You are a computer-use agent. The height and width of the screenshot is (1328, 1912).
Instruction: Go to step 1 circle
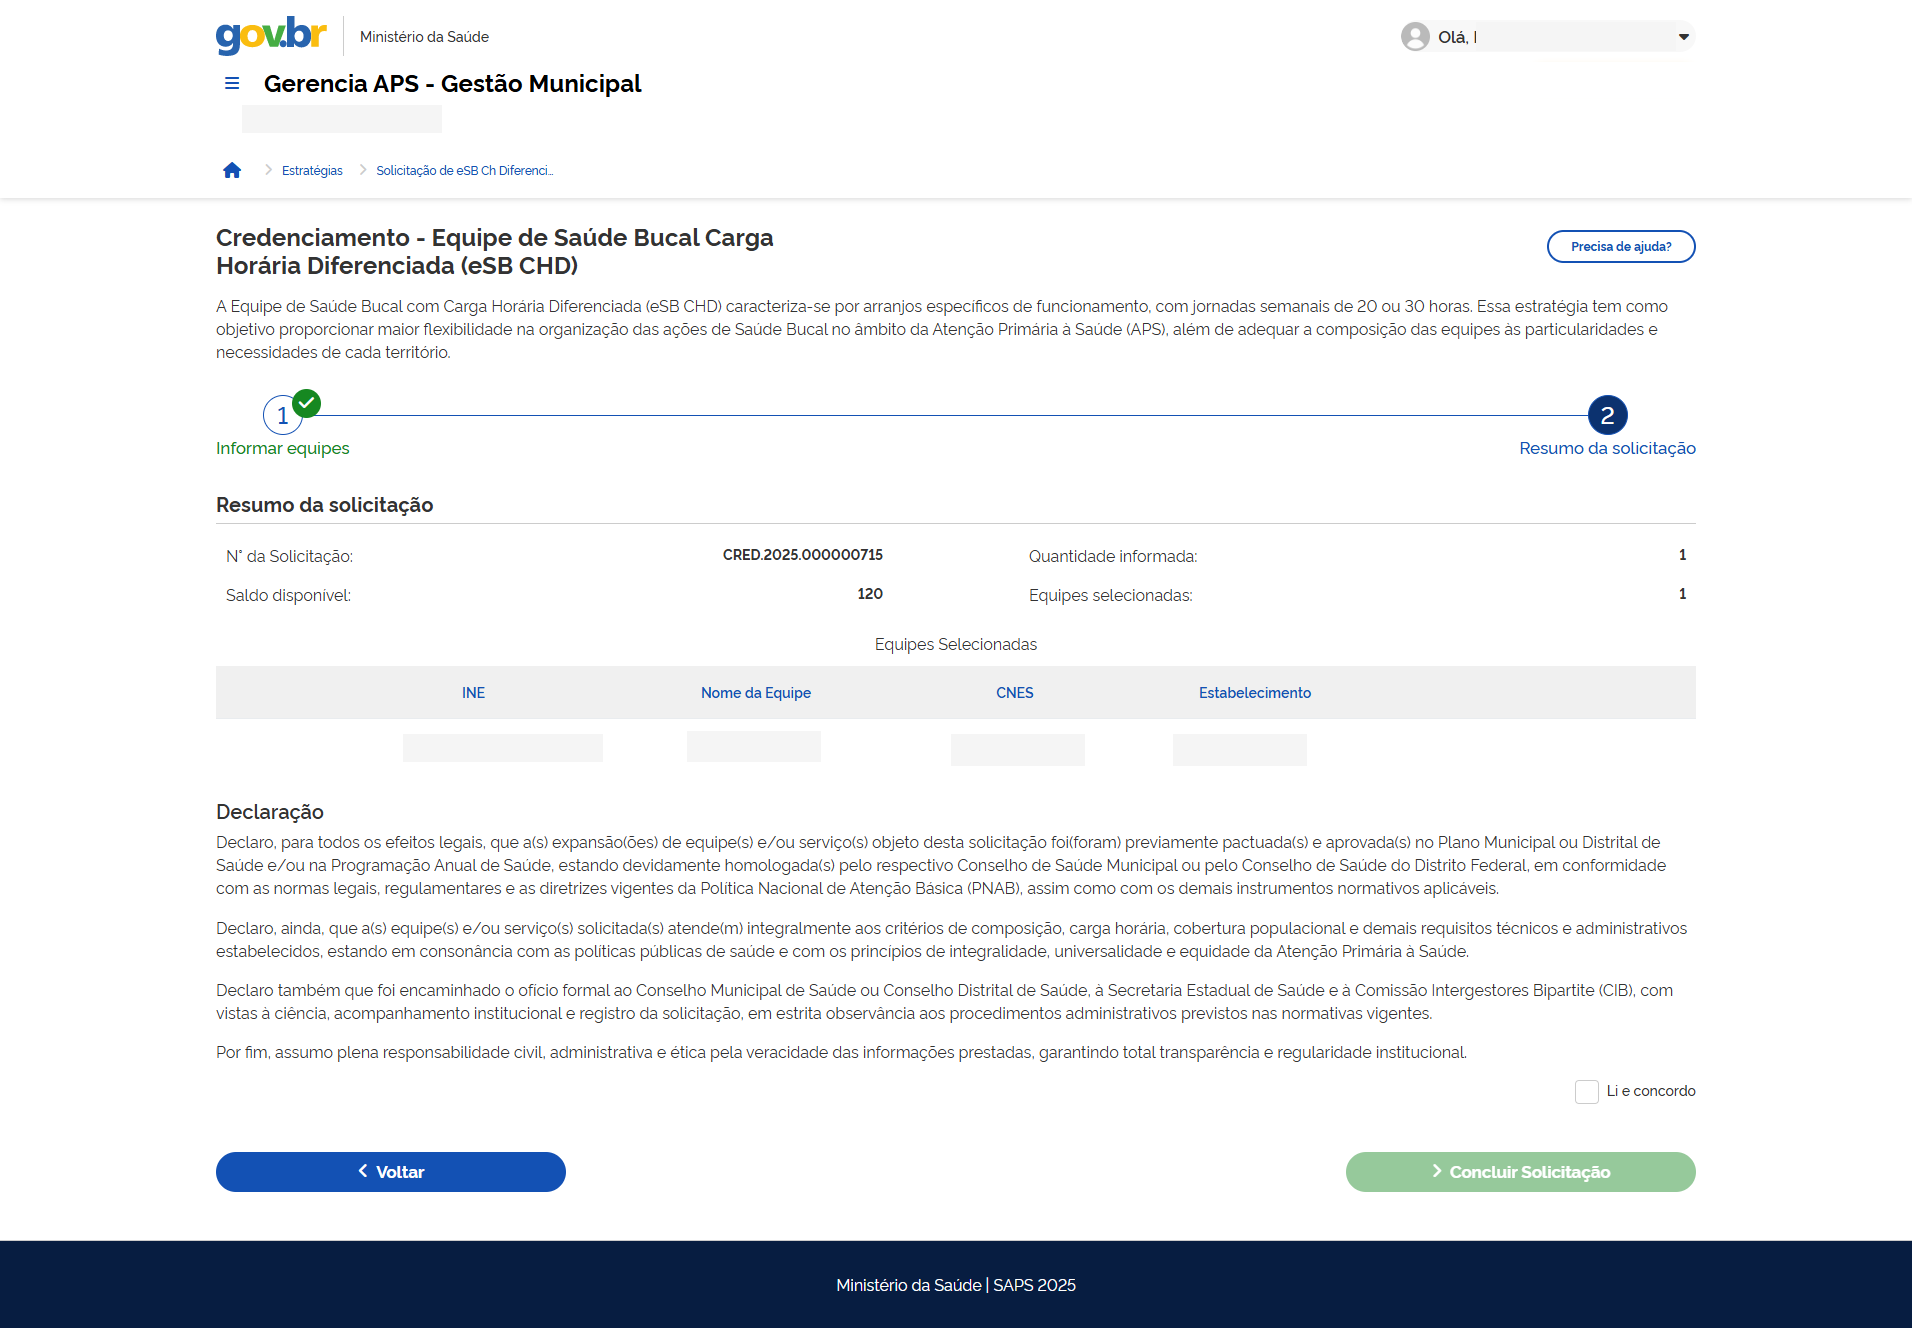(x=282, y=416)
